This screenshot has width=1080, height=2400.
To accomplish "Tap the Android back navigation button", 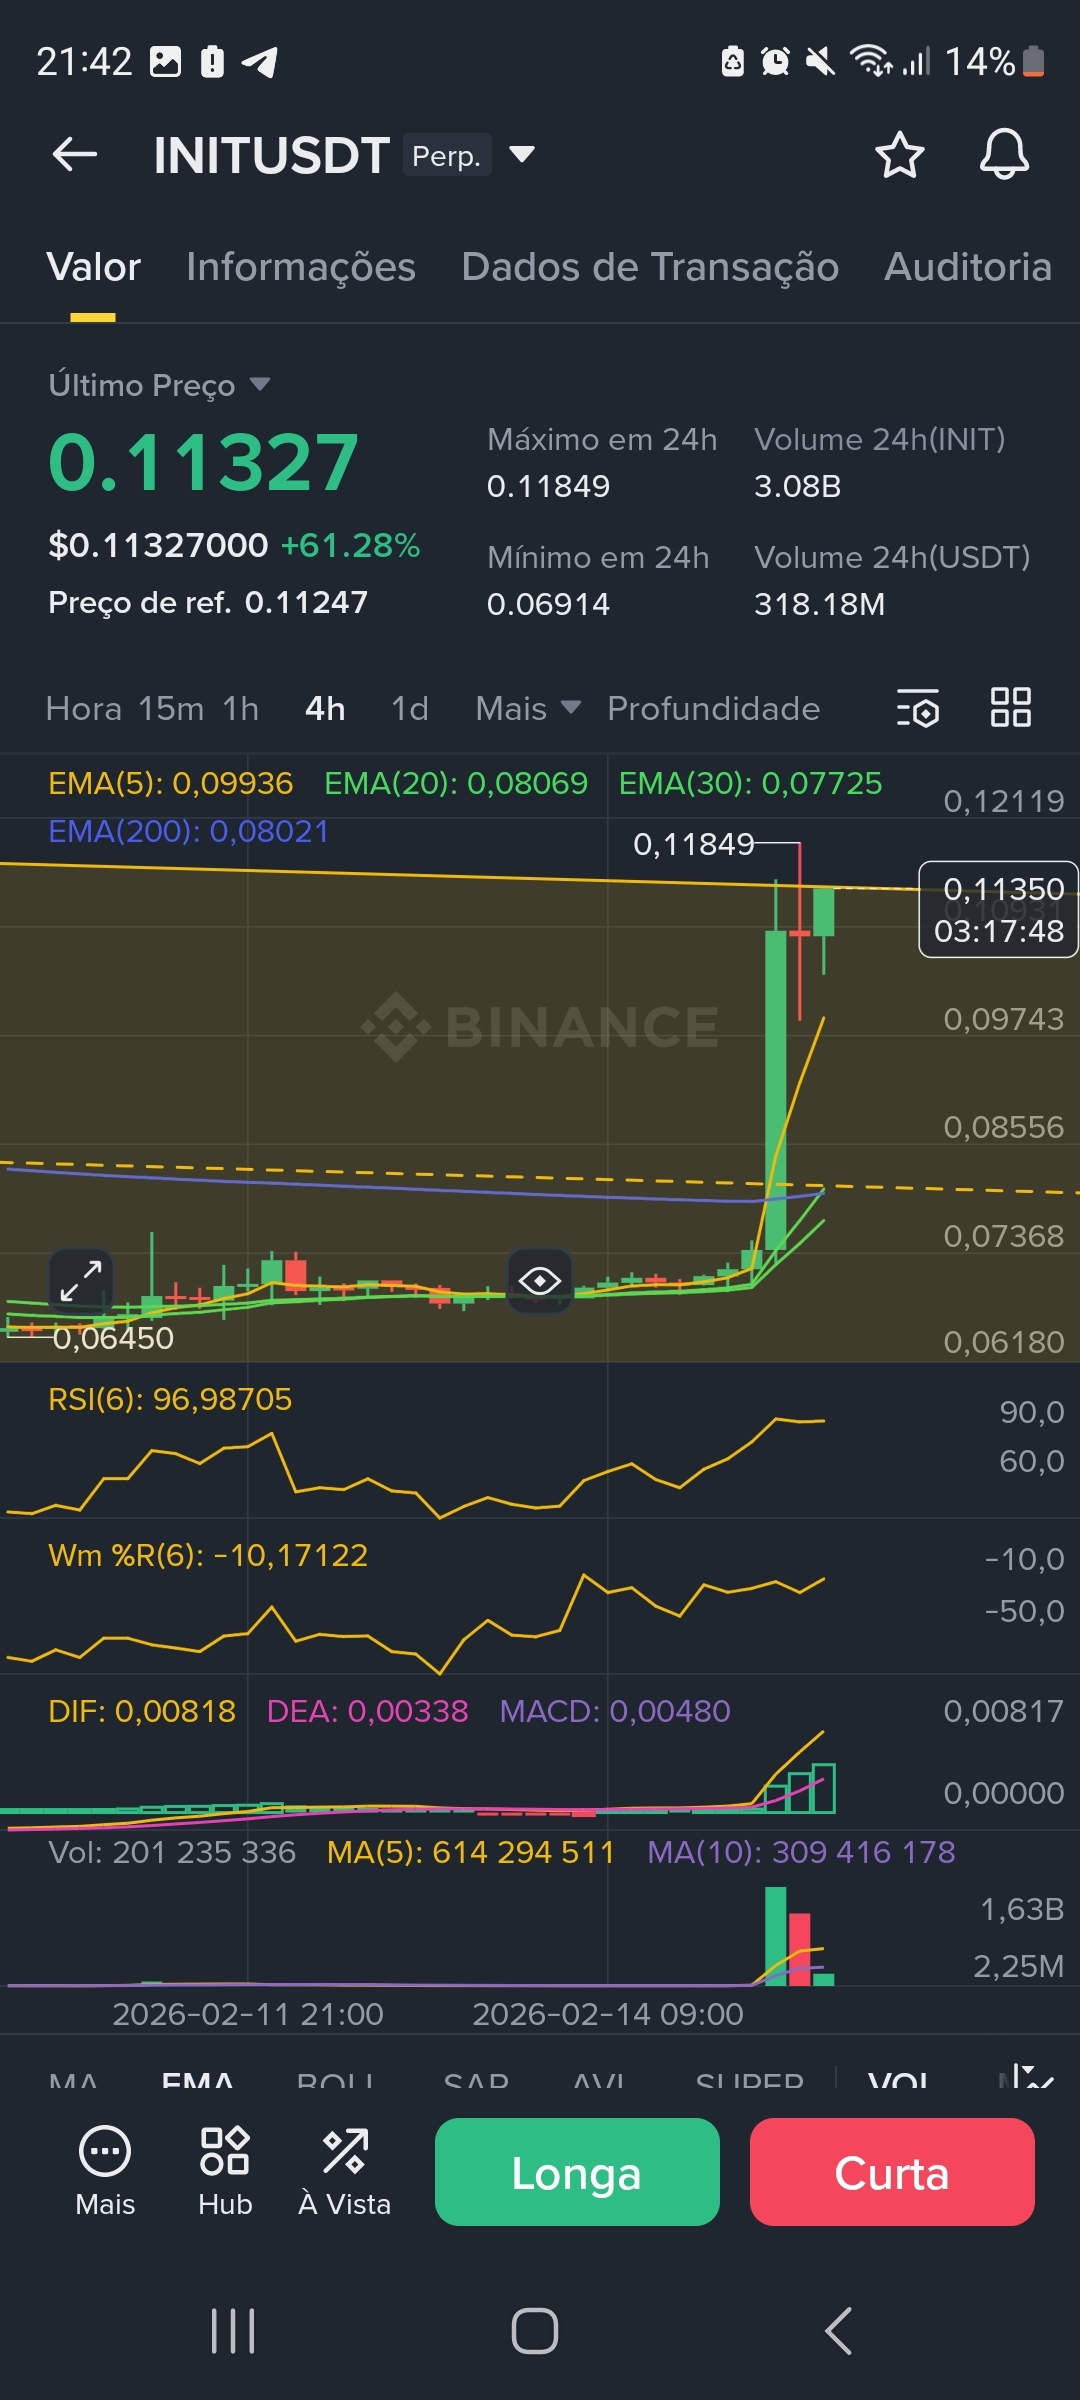I will [x=838, y=2331].
